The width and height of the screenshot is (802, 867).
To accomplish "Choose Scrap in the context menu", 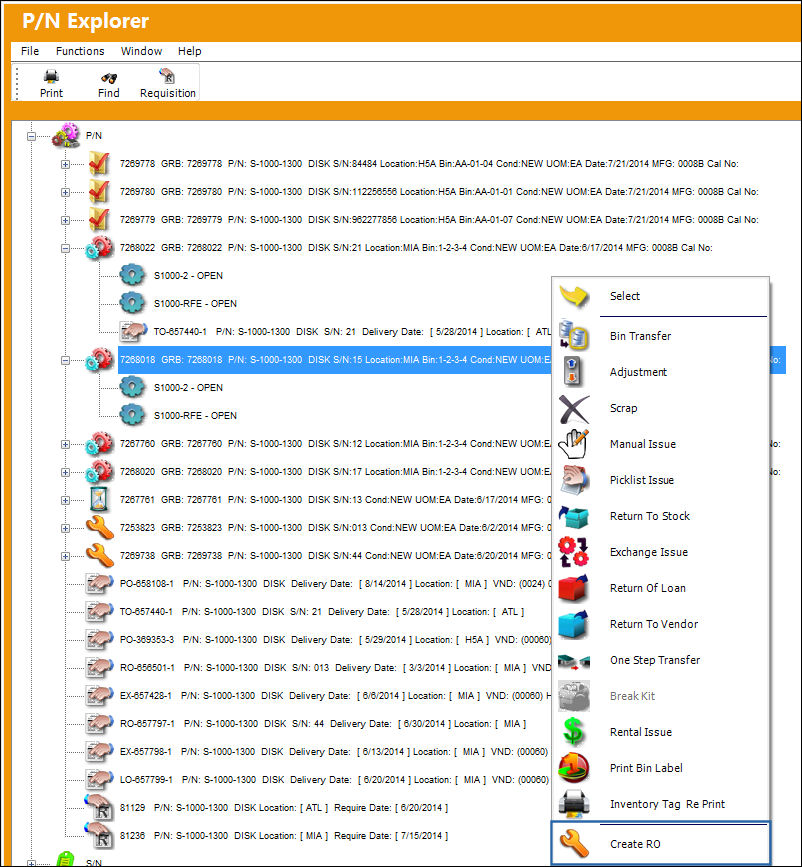I will (x=660, y=408).
